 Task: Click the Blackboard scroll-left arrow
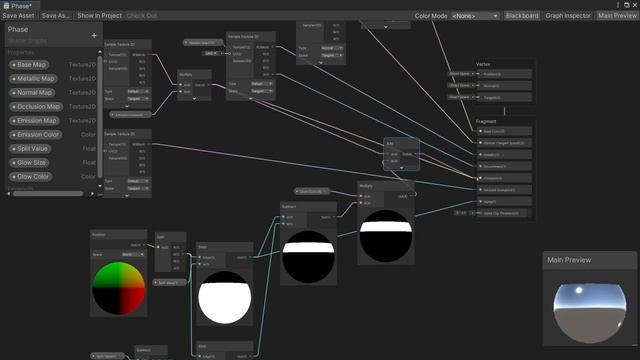click(x=9, y=194)
